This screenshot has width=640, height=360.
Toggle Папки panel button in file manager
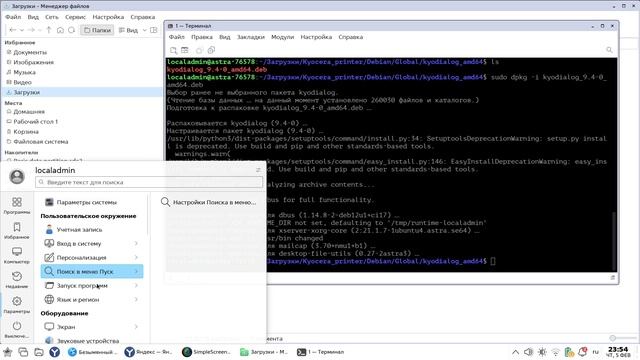point(97,30)
